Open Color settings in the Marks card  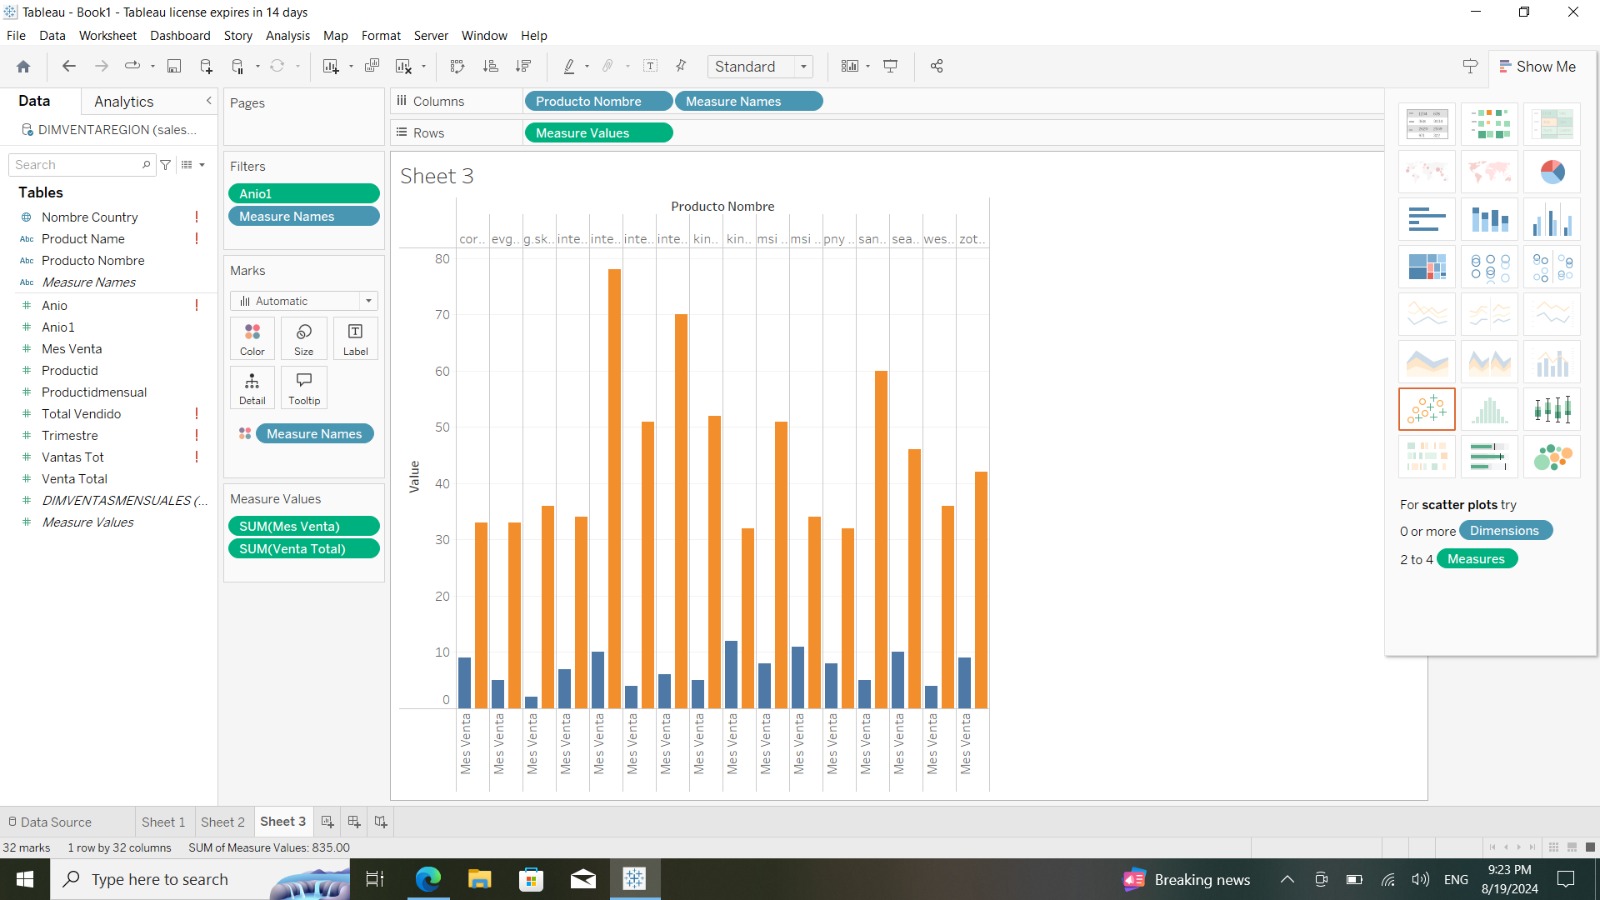(x=251, y=338)
